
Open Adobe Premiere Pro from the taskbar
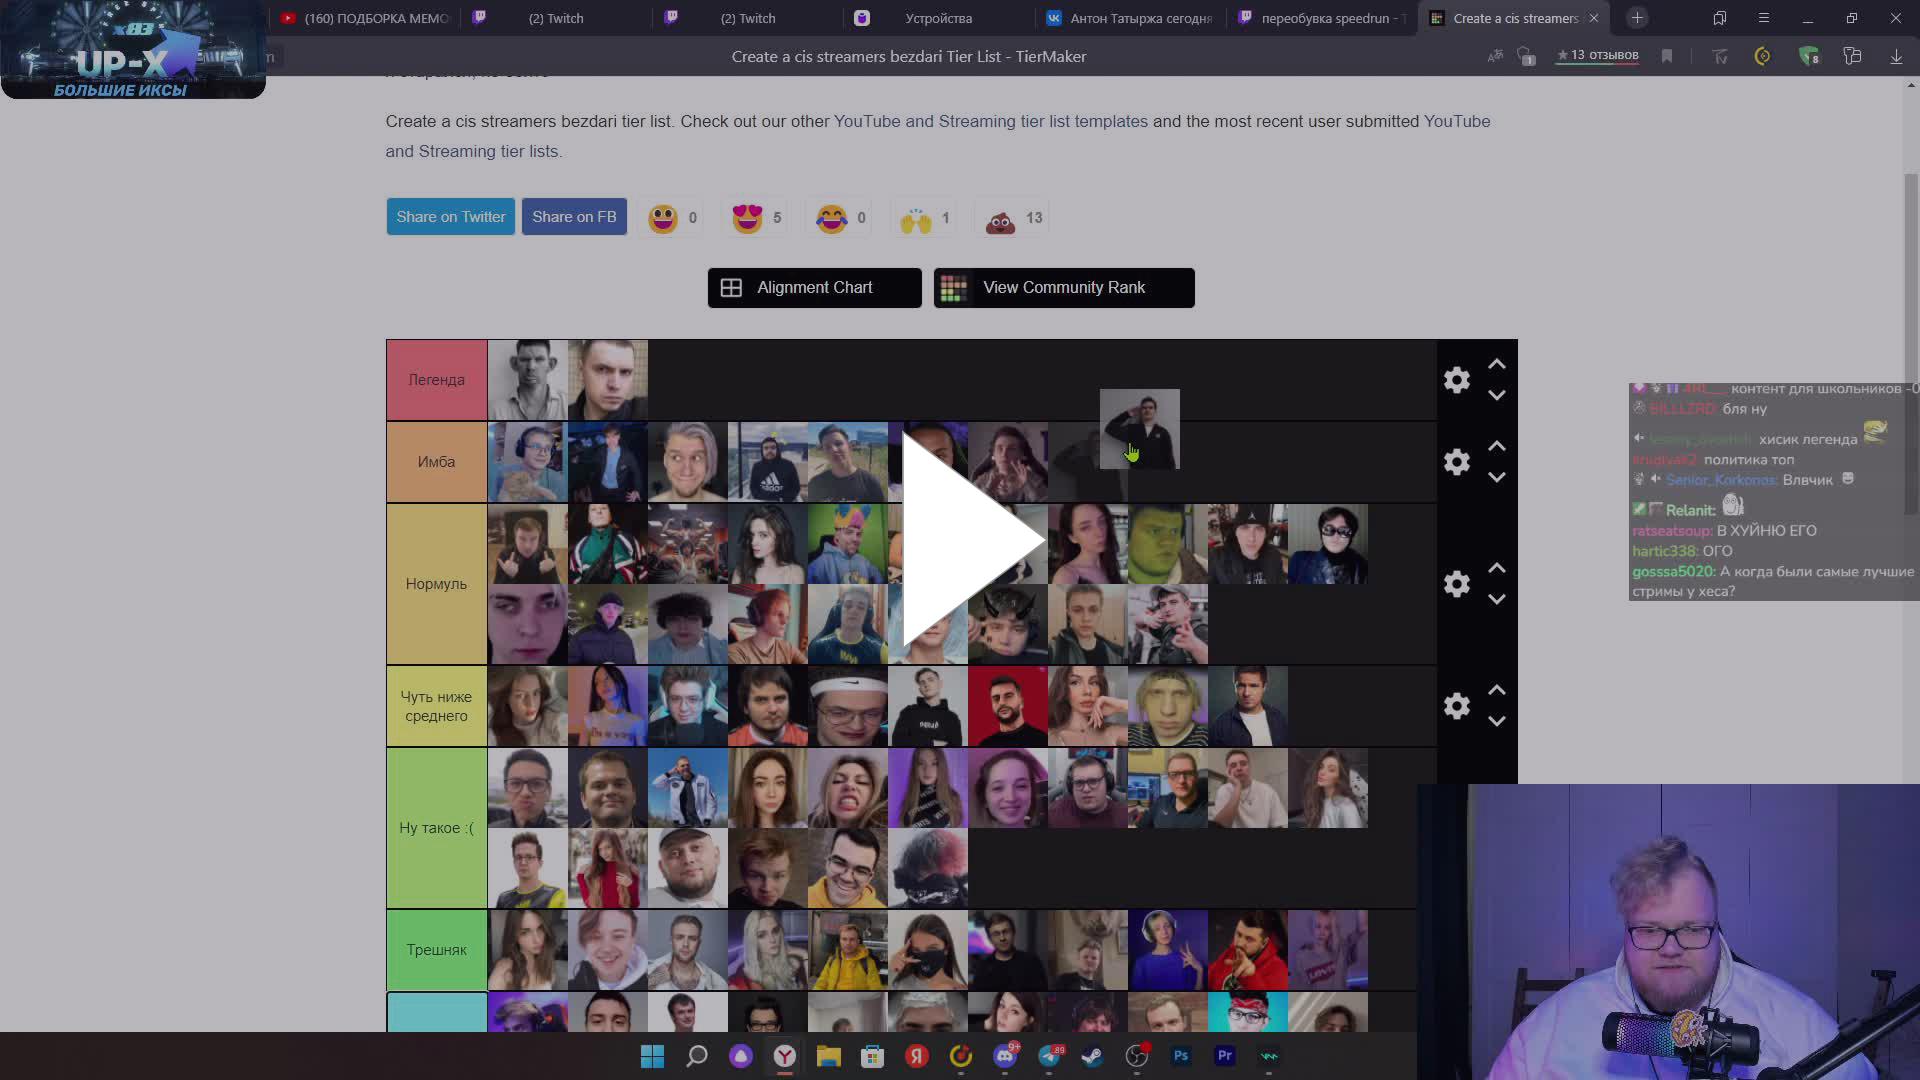click(1225, 1056)
